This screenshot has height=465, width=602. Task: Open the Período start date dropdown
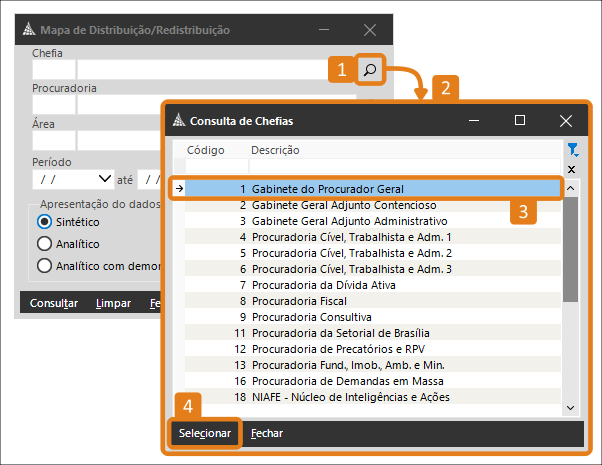coord(105,179)
